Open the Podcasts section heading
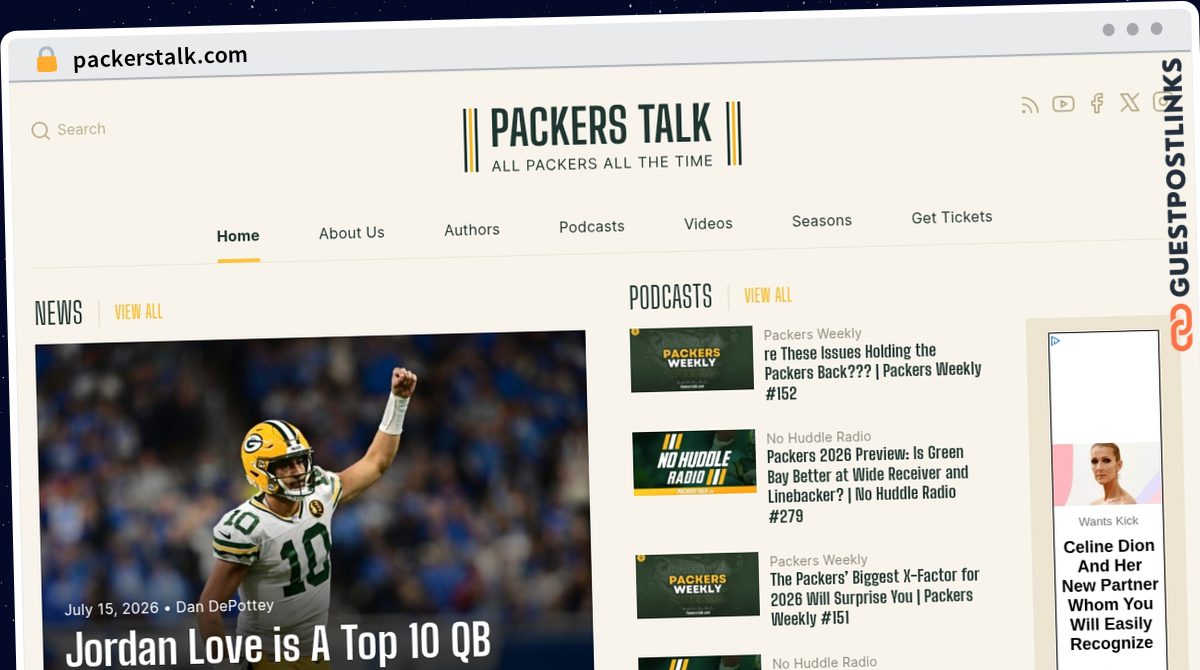 tap(671, 297)
